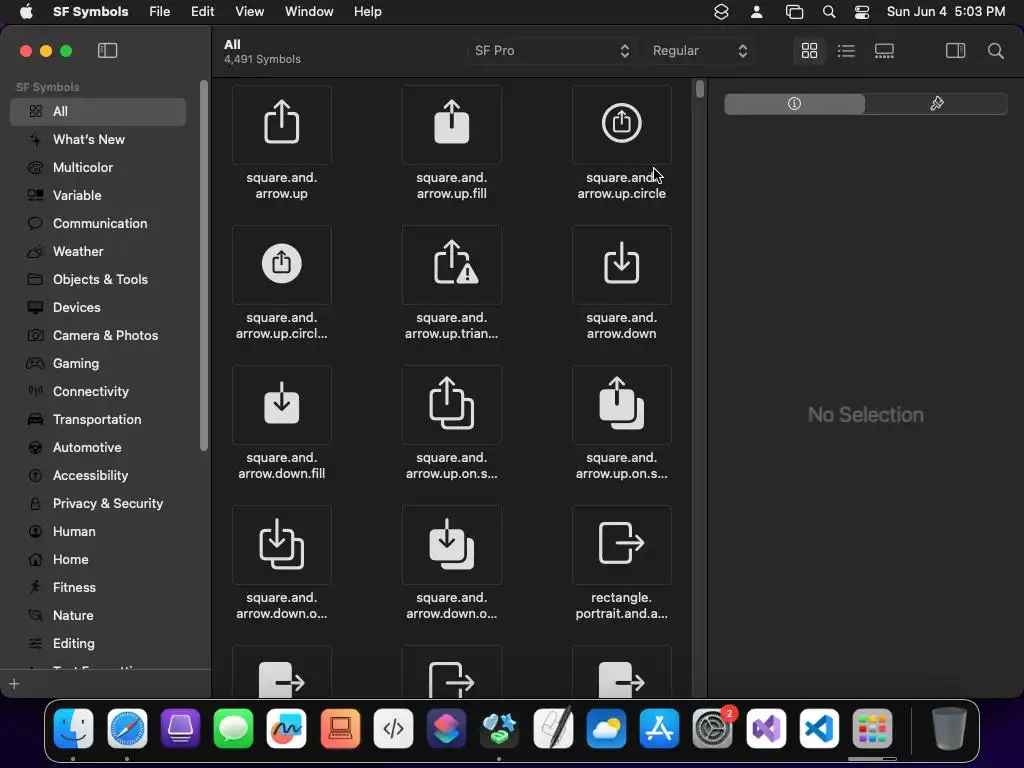Screen dimensions: 1024x768
Task: Open the Camera & Photos category
Action: (x=98, y=336)
